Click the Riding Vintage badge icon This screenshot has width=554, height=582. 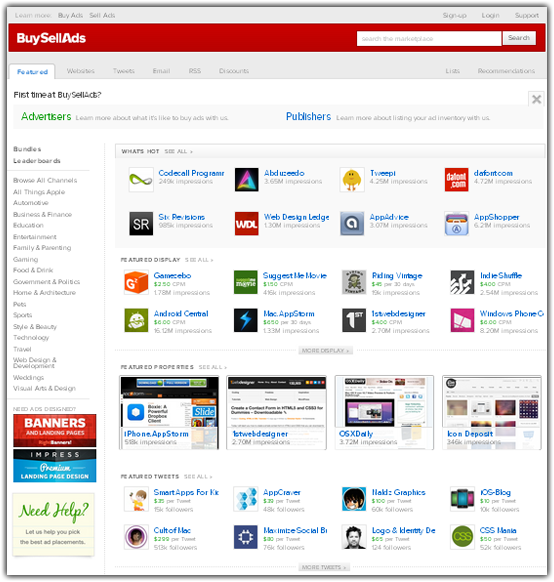point(354,282)
